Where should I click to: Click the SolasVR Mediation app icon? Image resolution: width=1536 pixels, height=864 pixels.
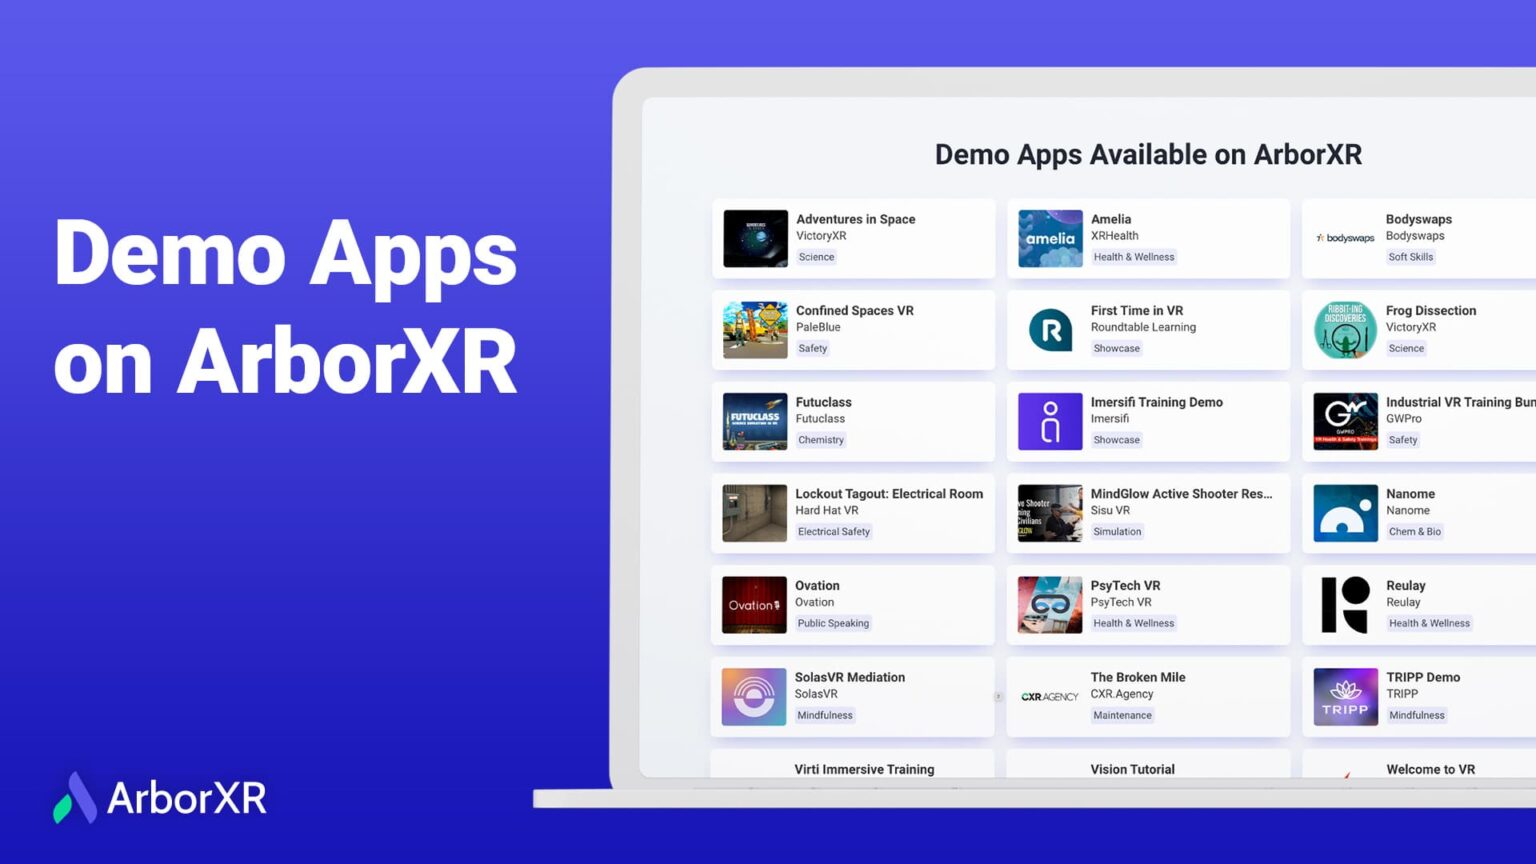(754, 696)
